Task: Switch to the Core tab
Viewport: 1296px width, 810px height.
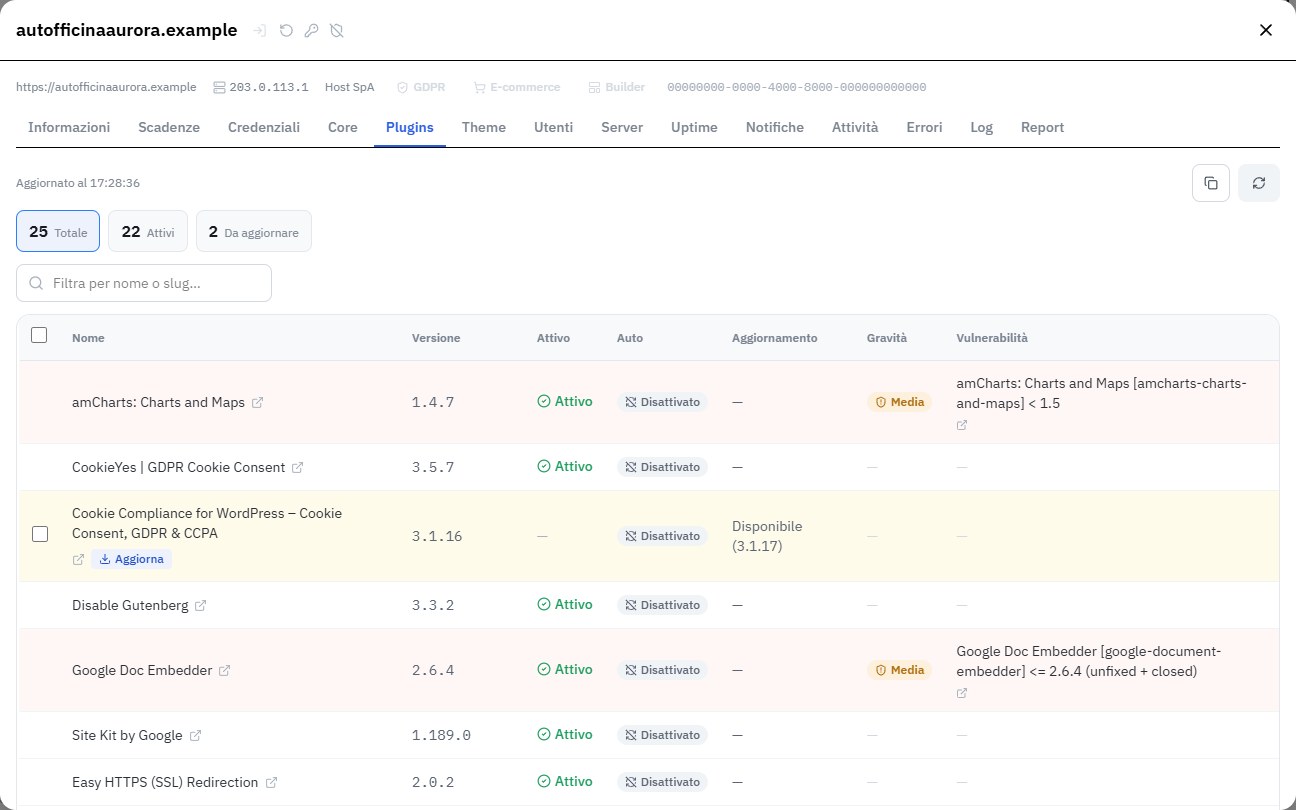Action: pyautogui.click(x=343, y=127)
